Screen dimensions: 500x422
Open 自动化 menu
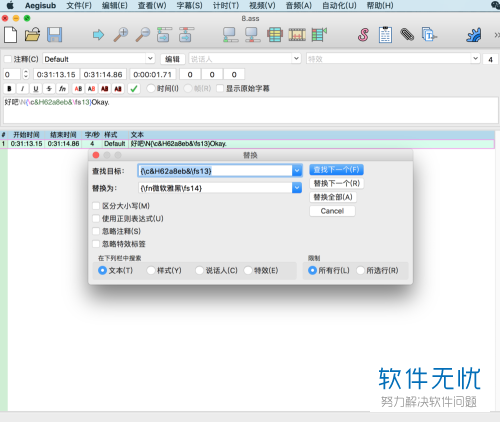click(x=339, y=5)
